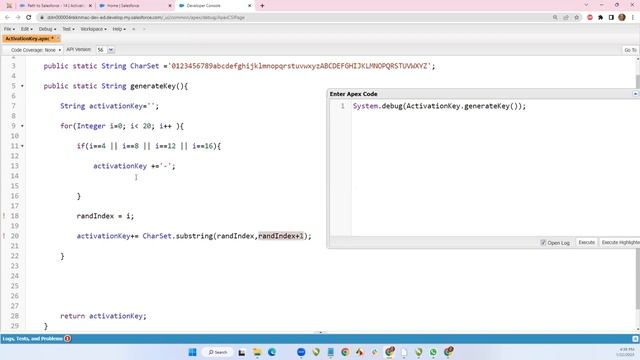Open the Extensions puzzle piece menu

(600, 18)
